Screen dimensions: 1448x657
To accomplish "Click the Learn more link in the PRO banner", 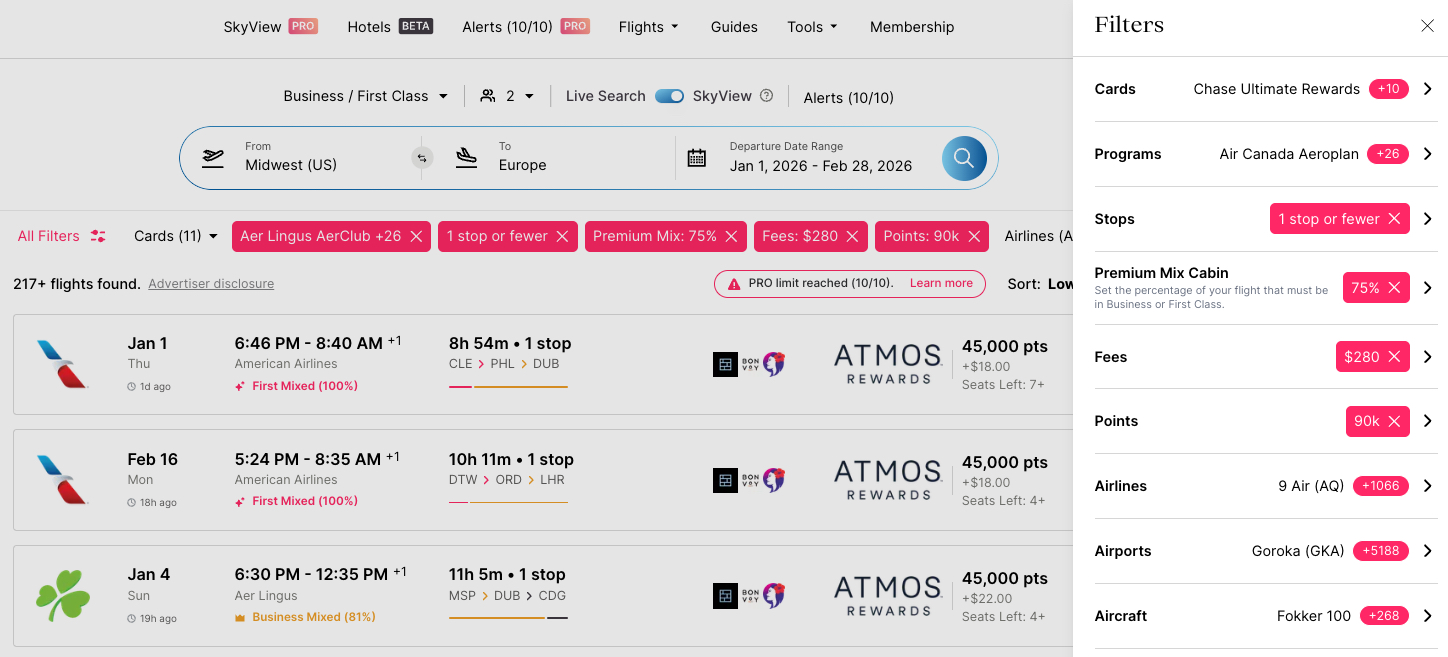I will pyautogui.click(x=940, y=283).
